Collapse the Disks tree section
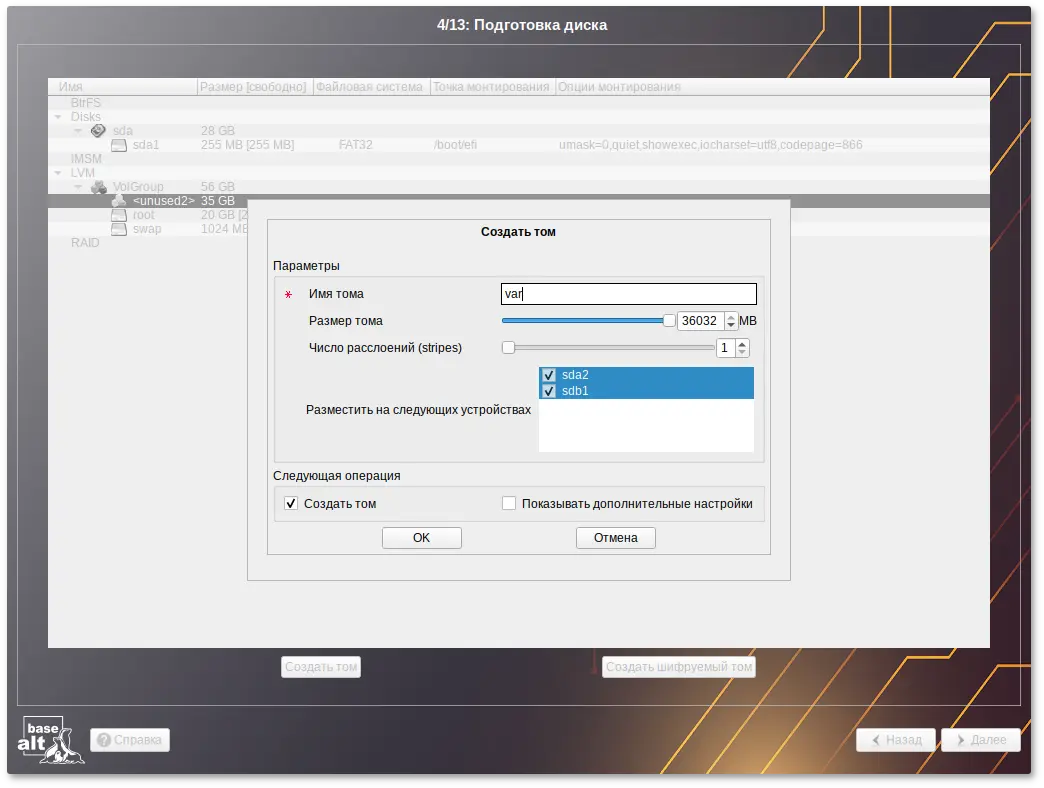 [x=58, y=117]
